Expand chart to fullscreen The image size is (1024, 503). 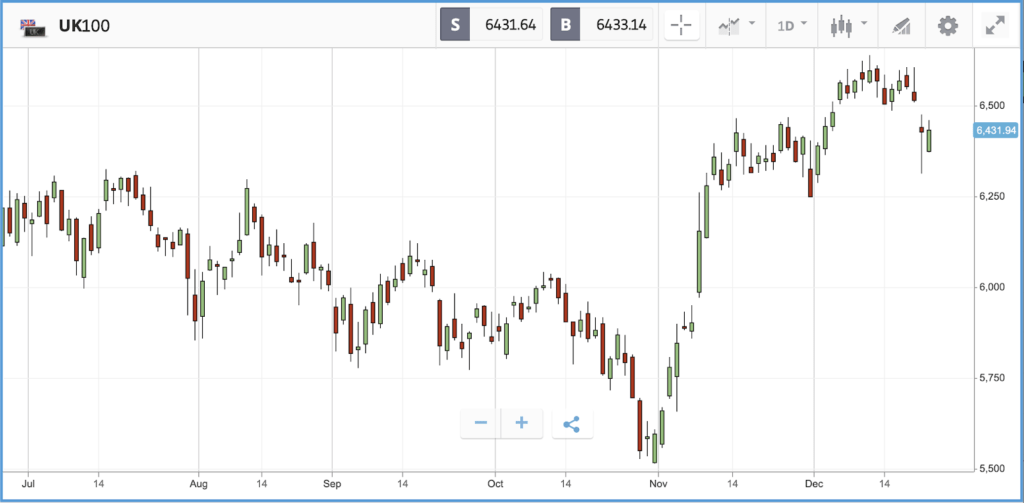click(995, 26)
